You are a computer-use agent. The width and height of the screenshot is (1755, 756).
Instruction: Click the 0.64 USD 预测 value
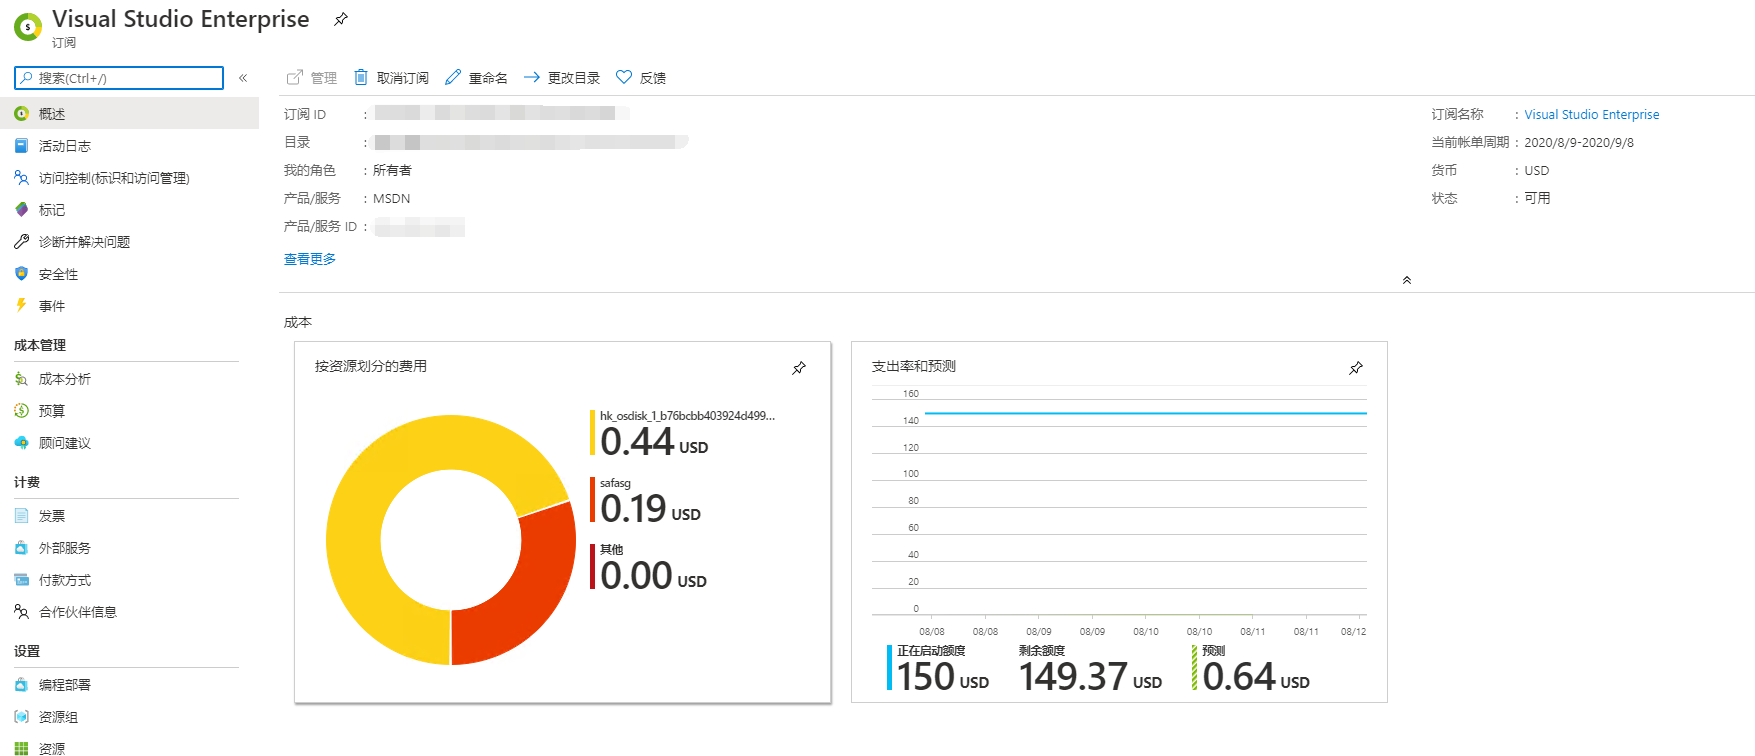(x=1256, y=677)
